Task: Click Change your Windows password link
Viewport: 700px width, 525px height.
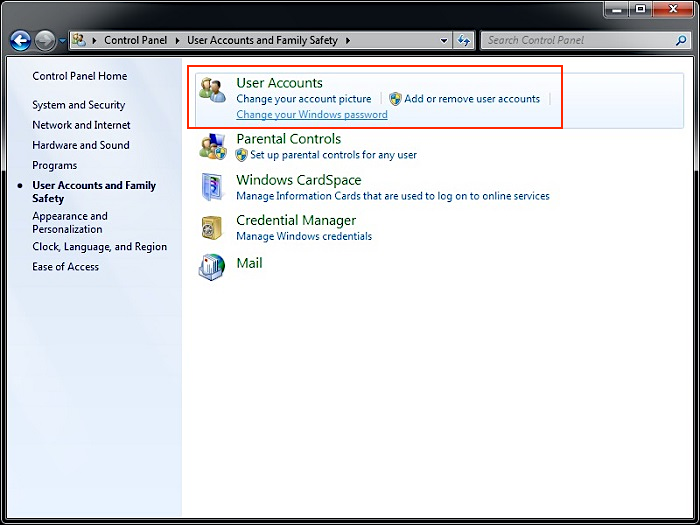Action: click(x=312, y=115)
